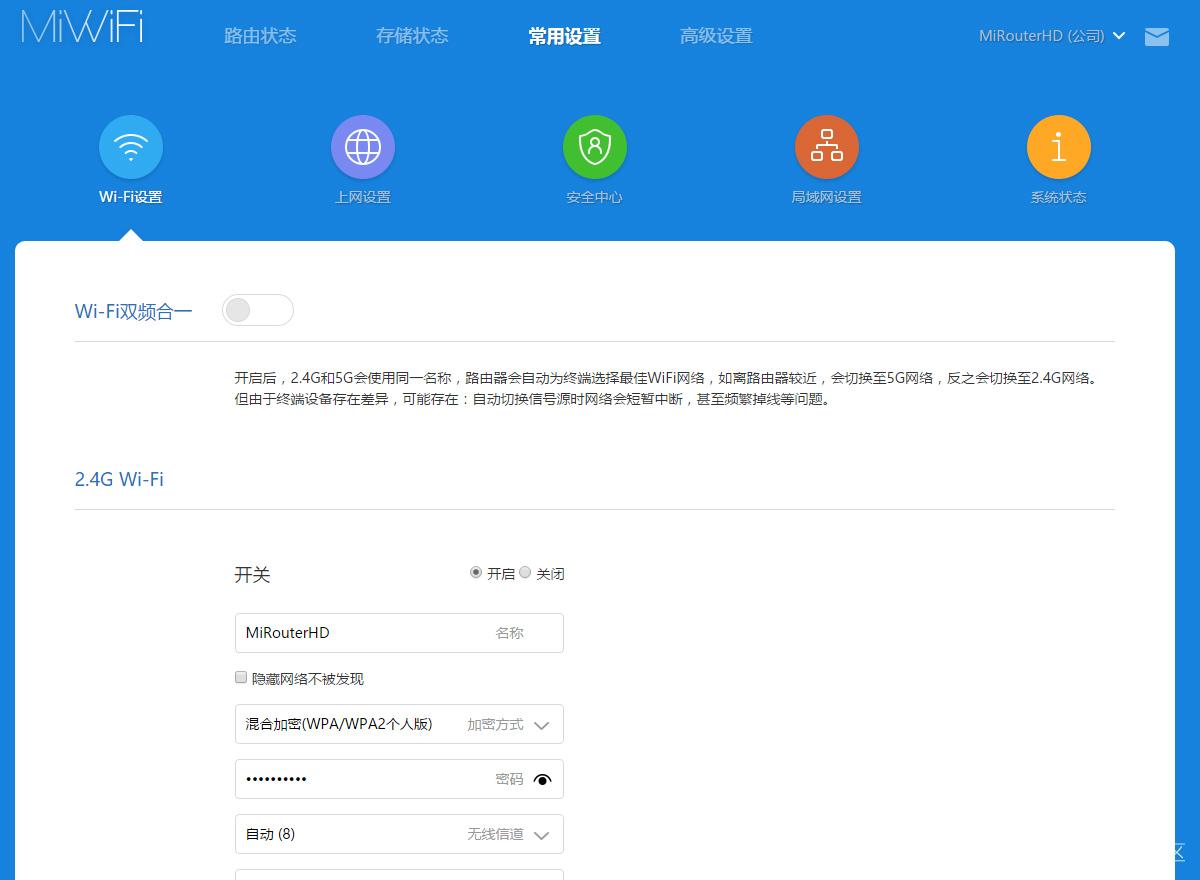Viewport: 1200px width, 880px height.
Task: Click the 密码 password field
Action: pos(399,779)
